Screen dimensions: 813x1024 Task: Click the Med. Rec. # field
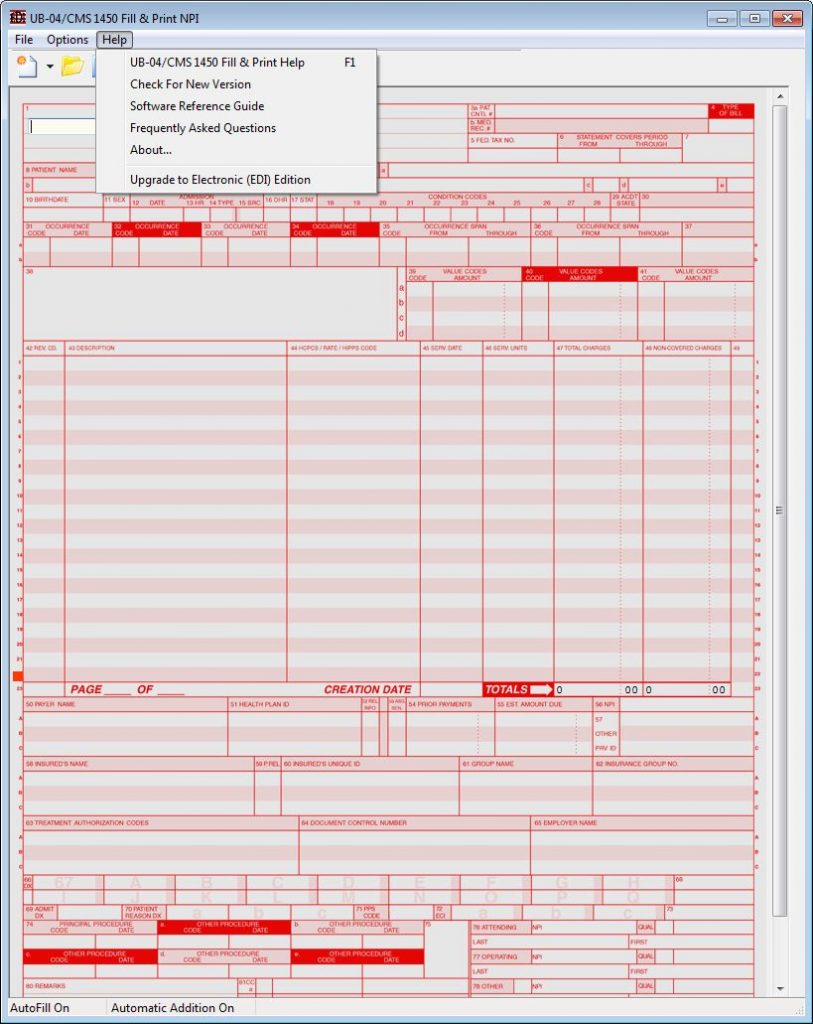(601, 125)
